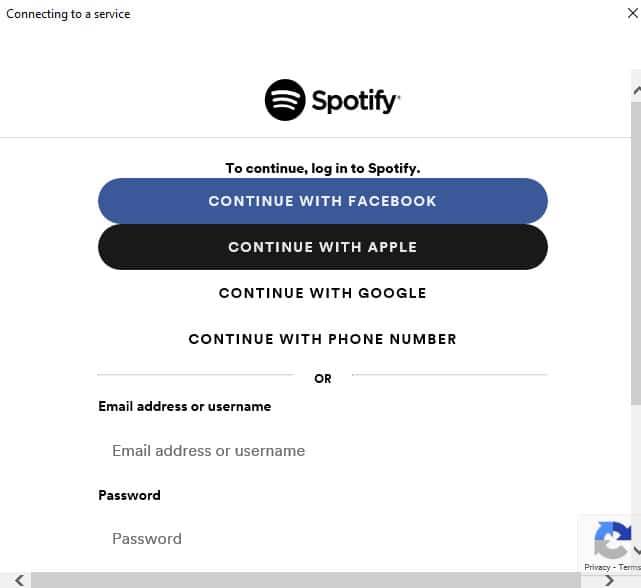Click the 'Password' field label

pyautogui.click(x=129, y=495)
